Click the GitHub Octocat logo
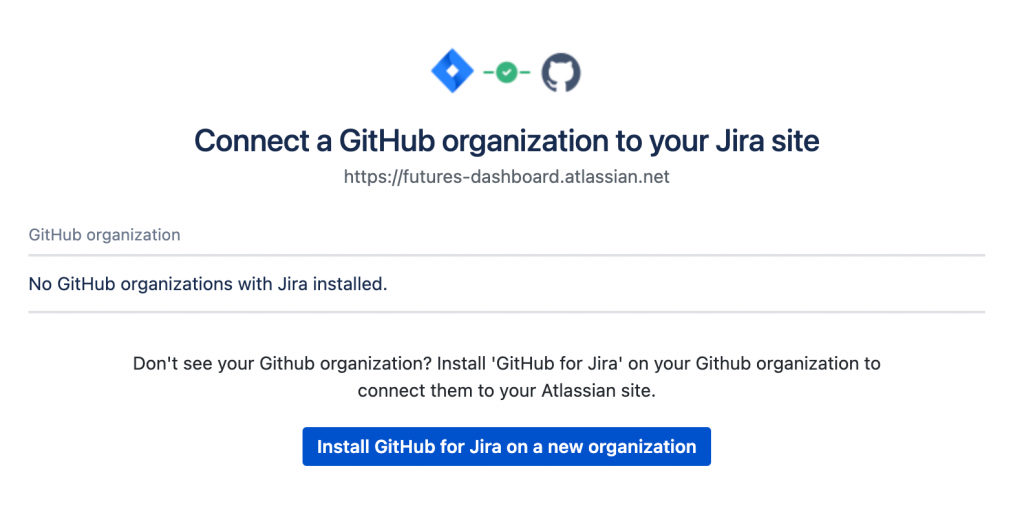 coord(561,73)
